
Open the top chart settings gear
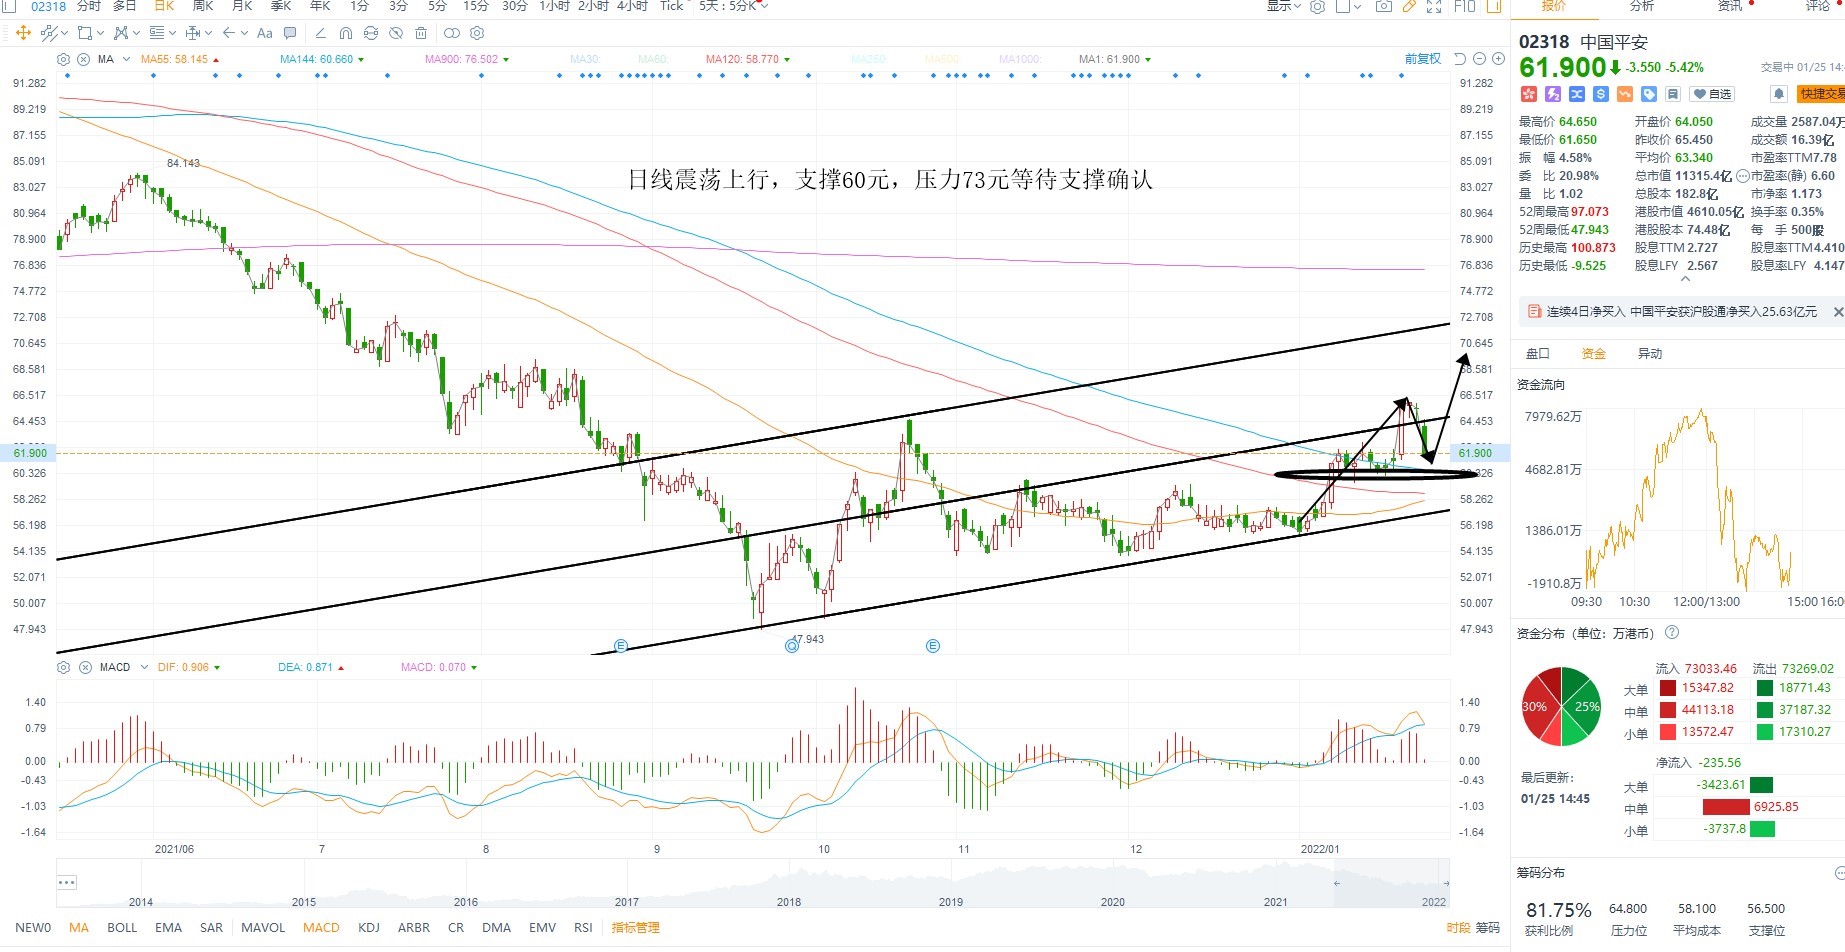pyautogui.click(x=1318, y=6)
